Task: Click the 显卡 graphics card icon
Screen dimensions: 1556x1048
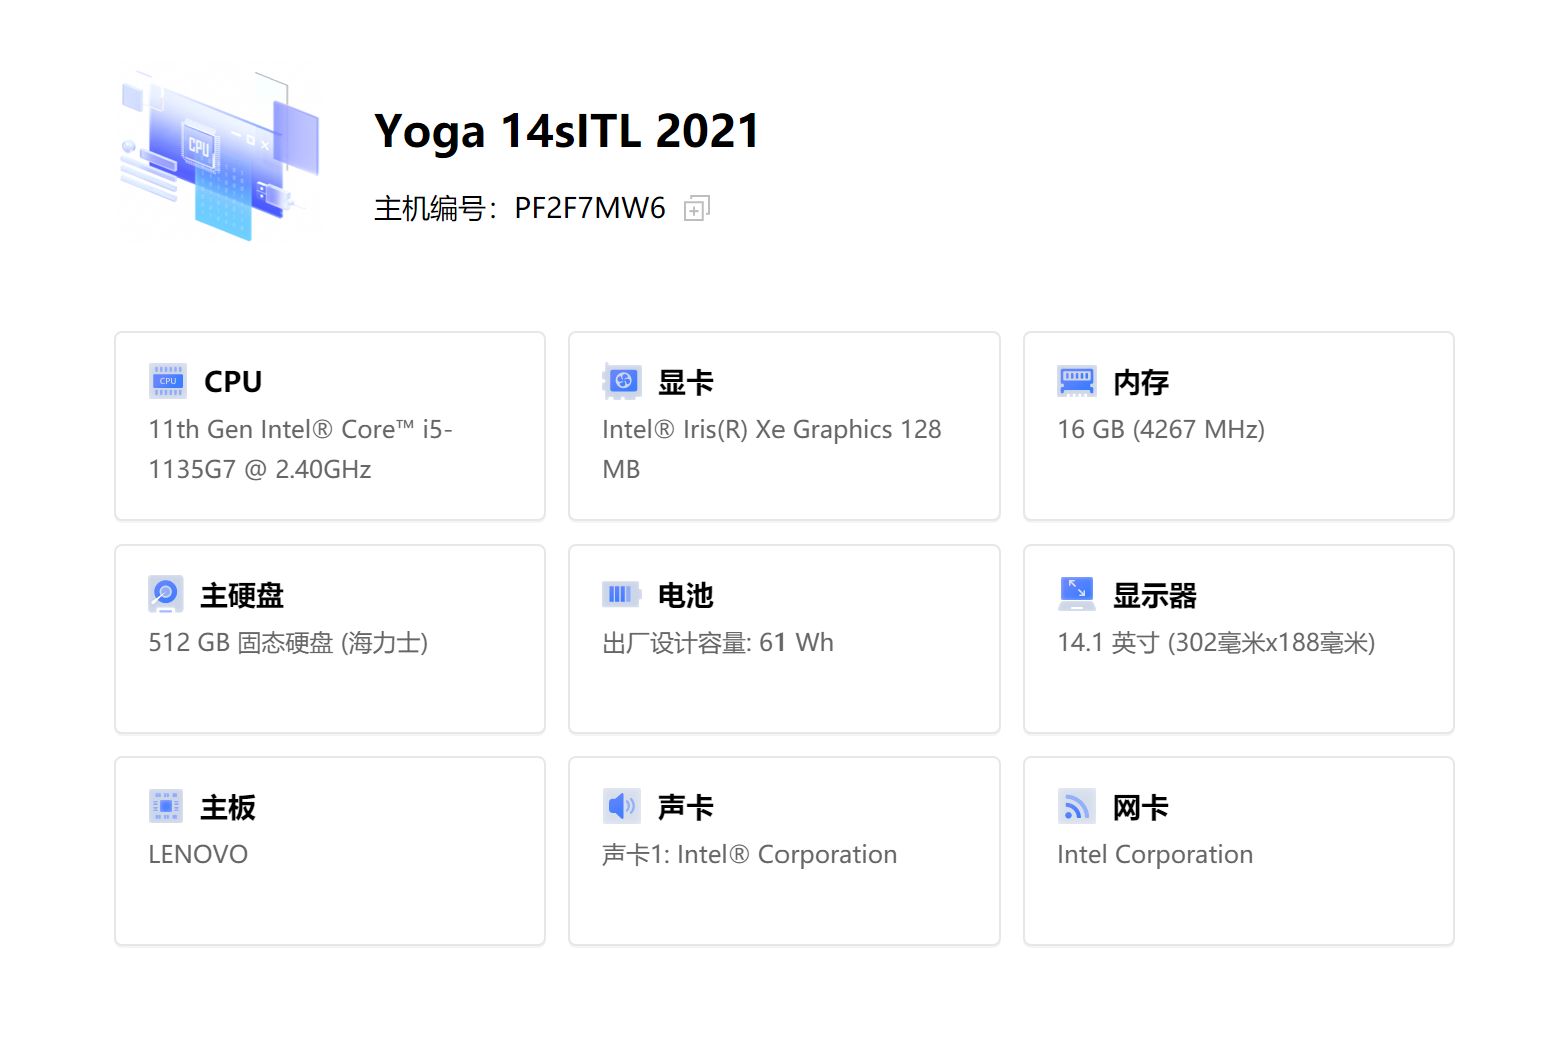Action: pos(622,381)
